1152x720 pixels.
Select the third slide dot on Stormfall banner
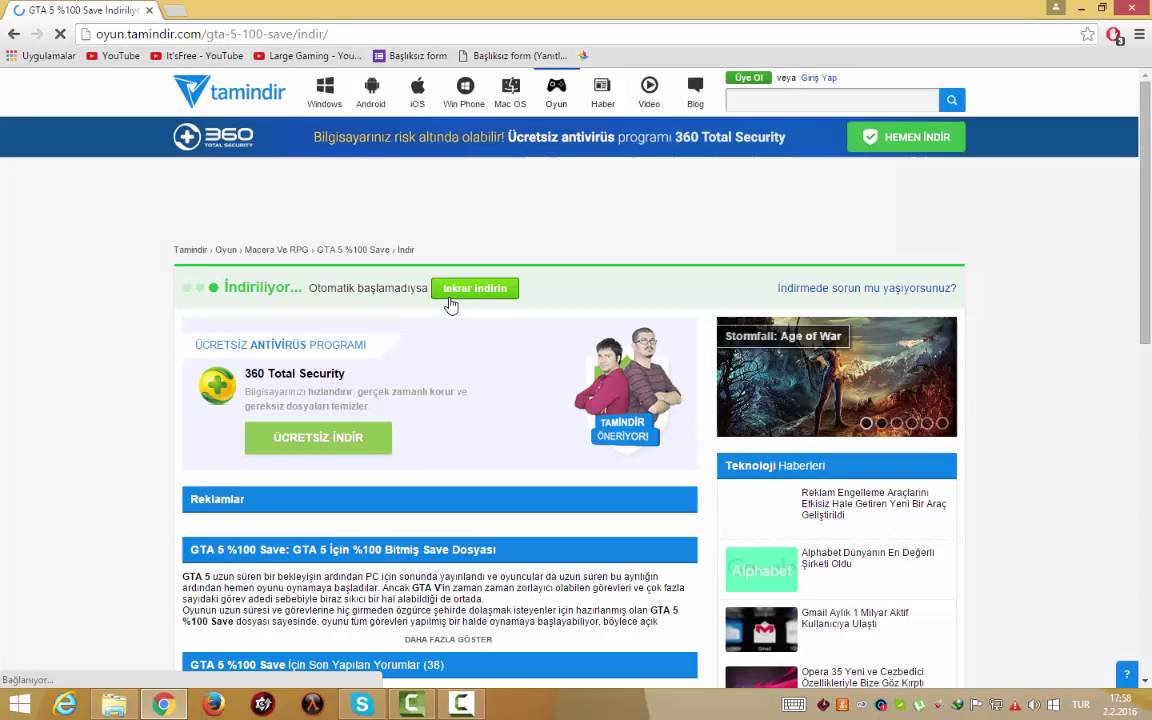[896, 423]
